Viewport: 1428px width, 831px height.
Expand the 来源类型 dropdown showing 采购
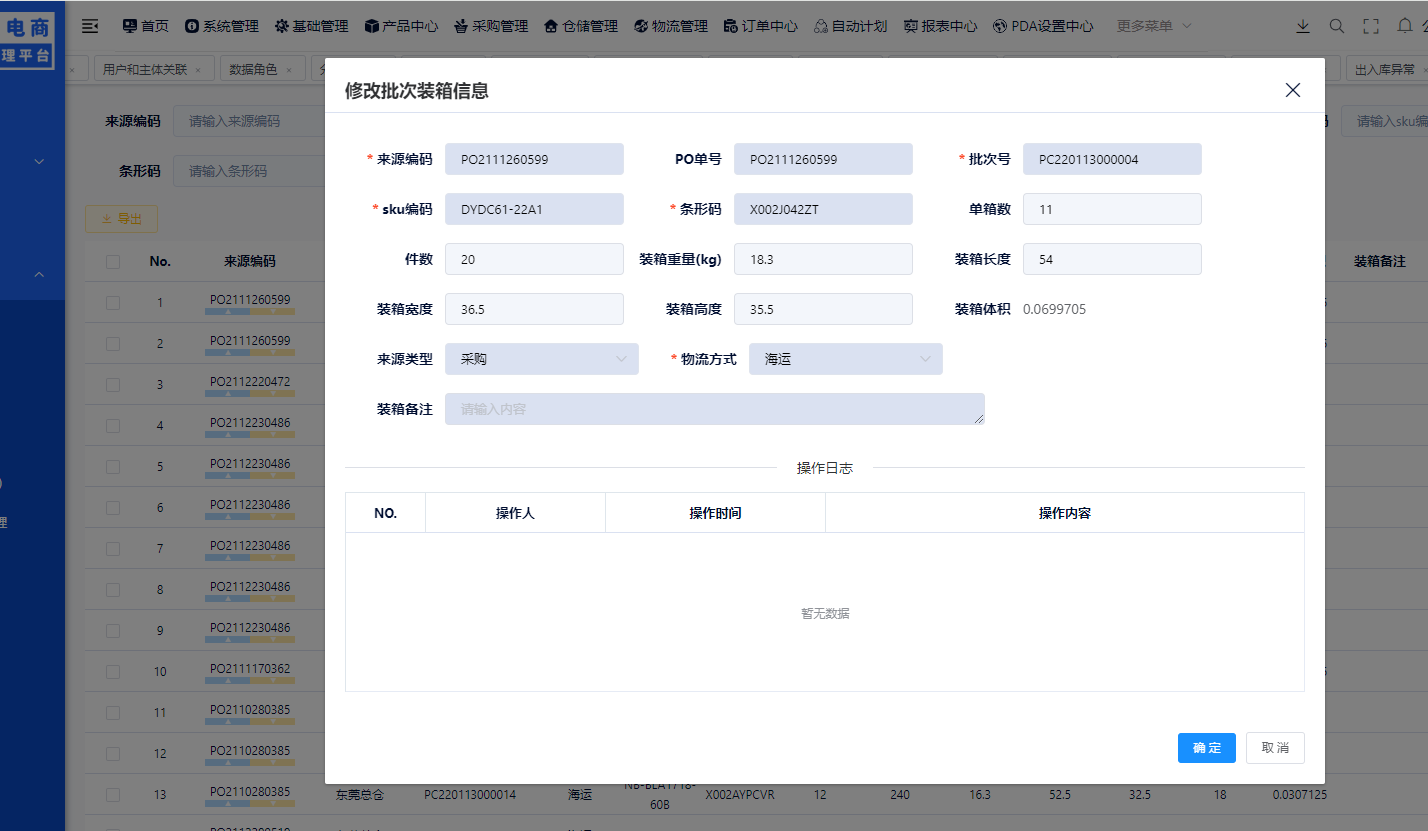[541, 359]
